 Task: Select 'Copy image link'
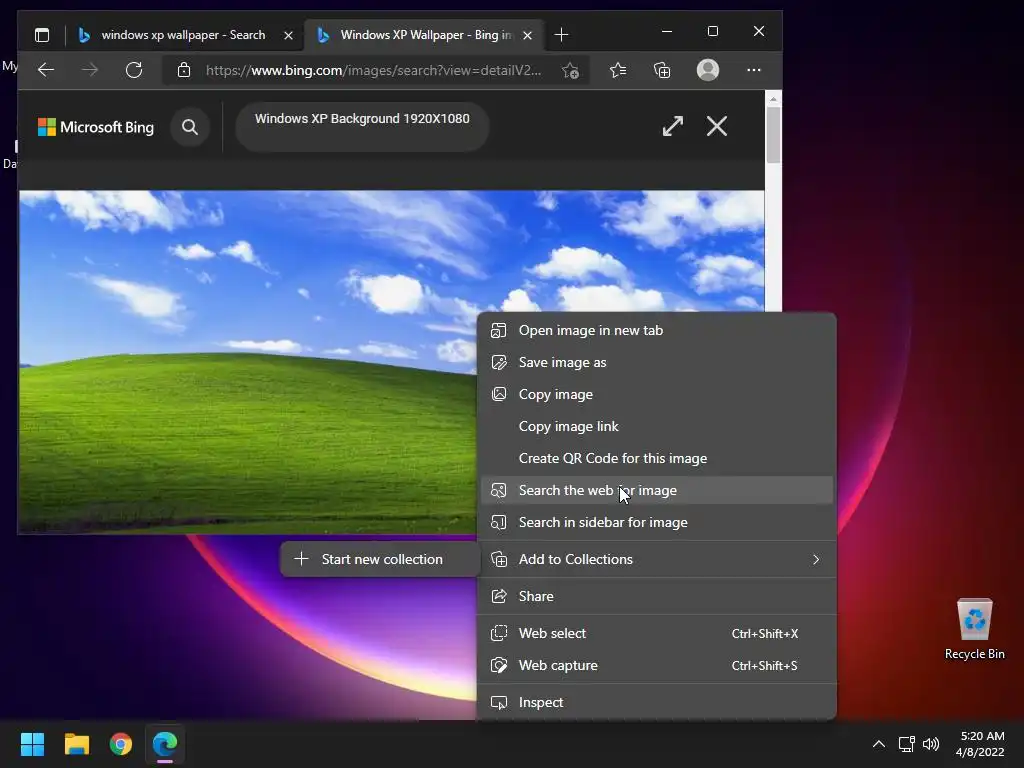click(657, 426)
